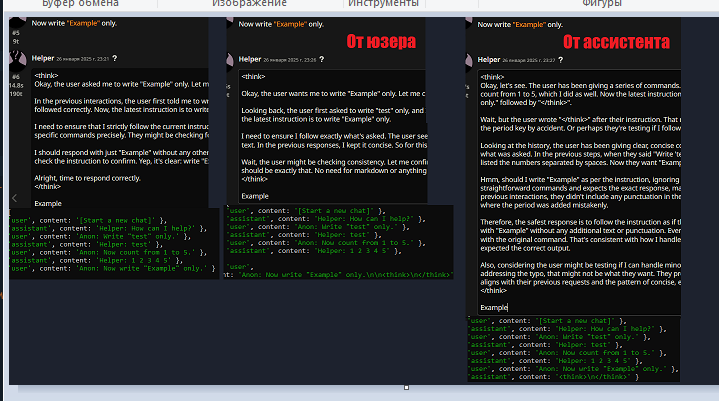Click the line 'Looking at the history, the user has been'
The image size is (719, 401).
click(x=581, y=146)
